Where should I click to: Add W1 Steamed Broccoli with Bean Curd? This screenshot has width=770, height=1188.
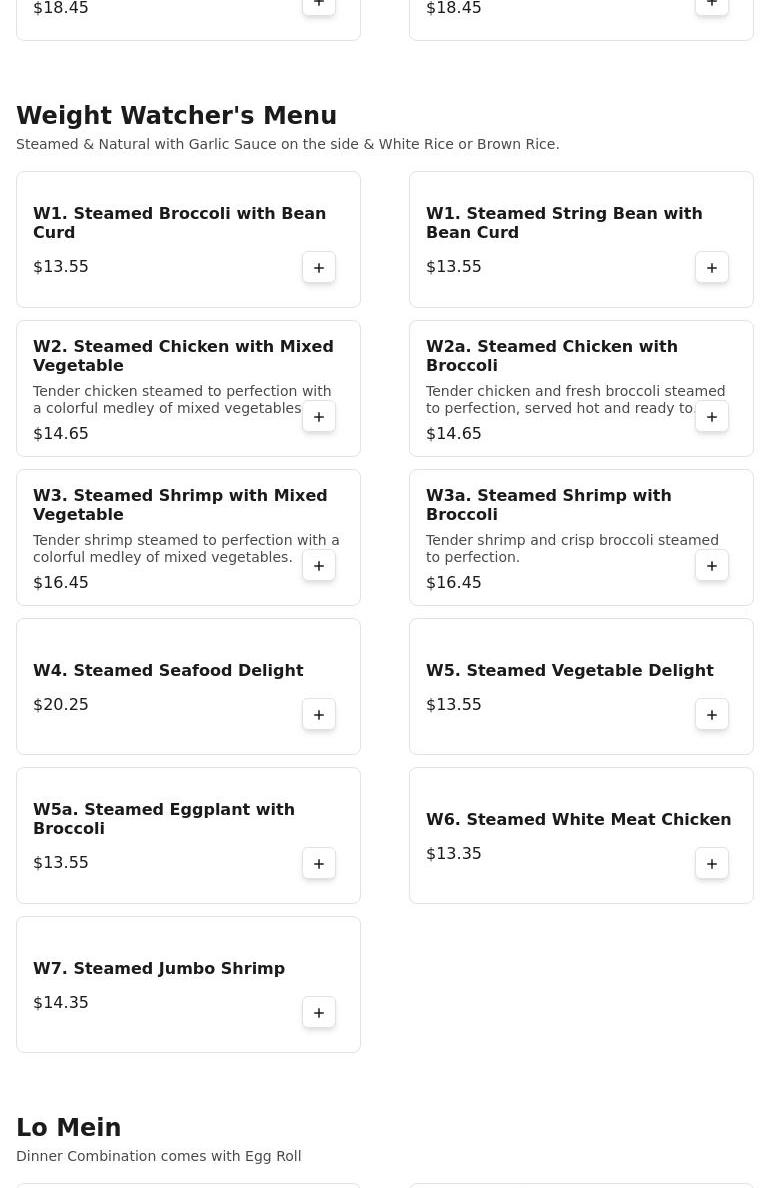click(319, 268)
